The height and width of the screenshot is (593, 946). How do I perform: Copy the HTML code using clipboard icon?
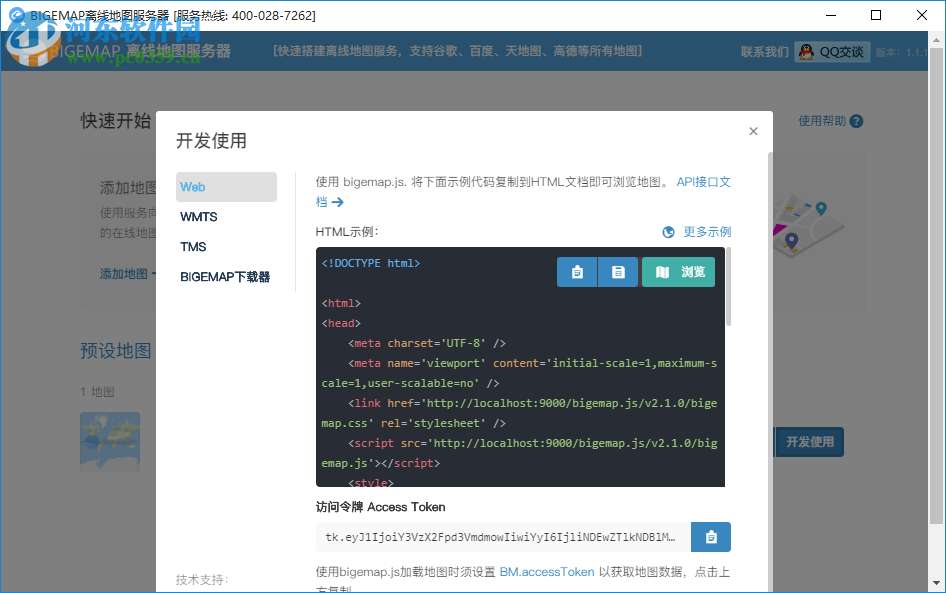[x=577, y=271]
